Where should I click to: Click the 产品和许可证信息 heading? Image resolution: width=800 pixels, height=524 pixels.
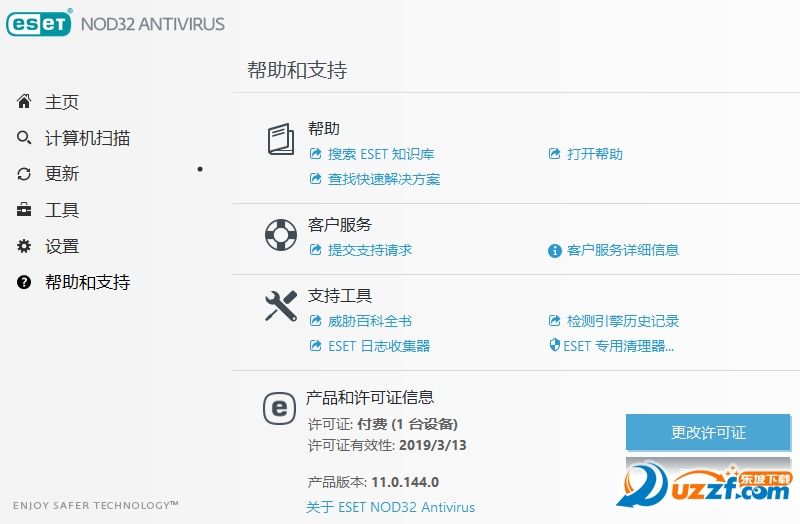(370, 397)
